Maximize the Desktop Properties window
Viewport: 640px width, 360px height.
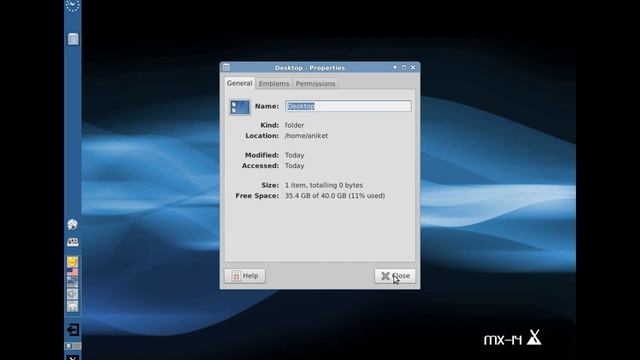coord(404,67)
